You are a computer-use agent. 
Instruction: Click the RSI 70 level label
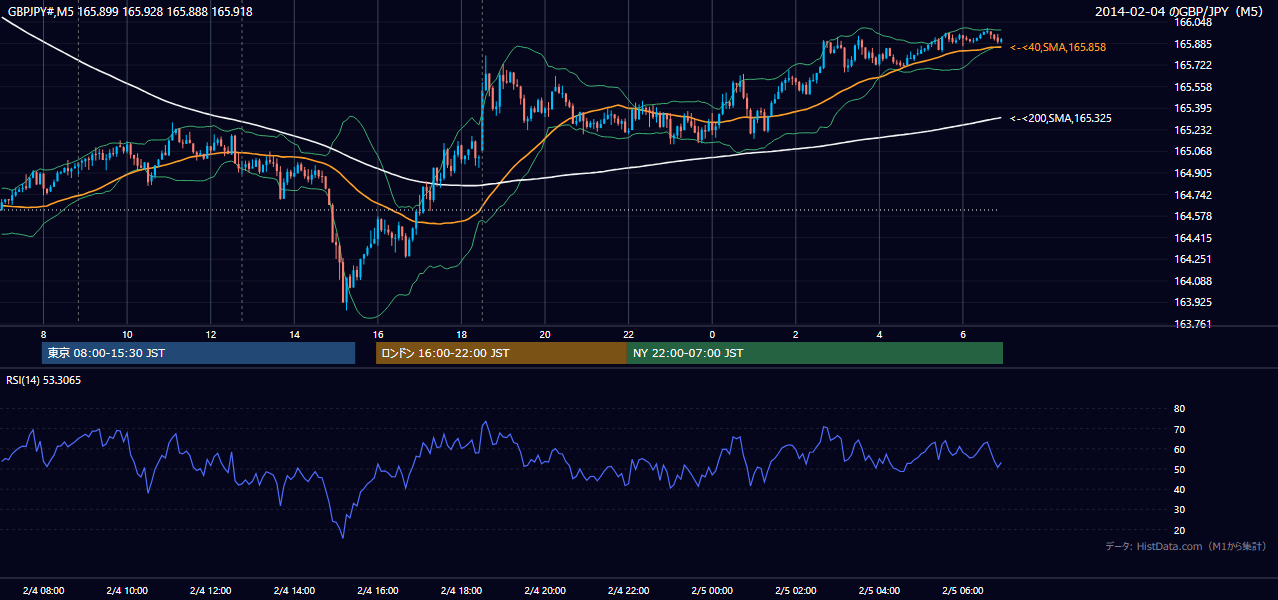pyautogui.click(x=1179, y=429)
